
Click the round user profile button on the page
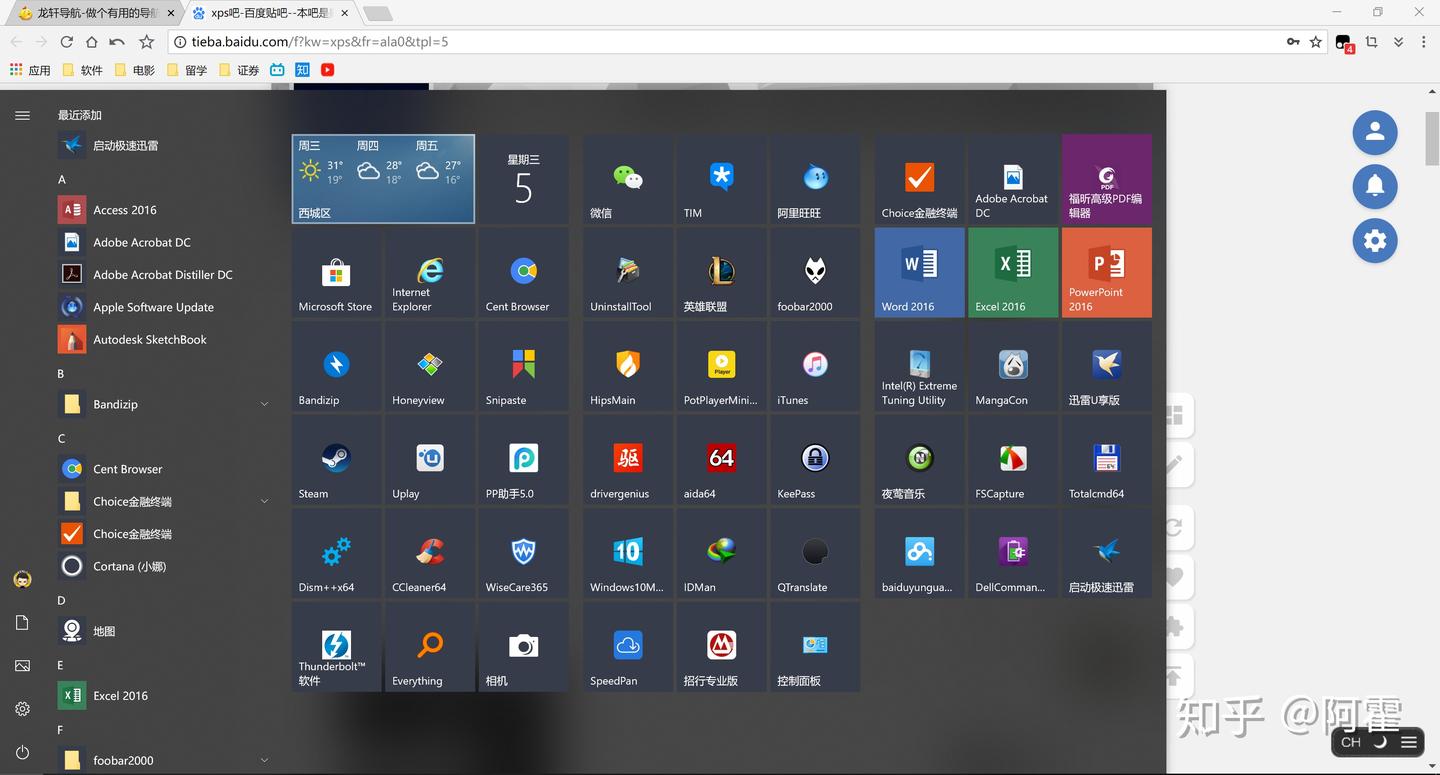click(x=1375, y=132)
